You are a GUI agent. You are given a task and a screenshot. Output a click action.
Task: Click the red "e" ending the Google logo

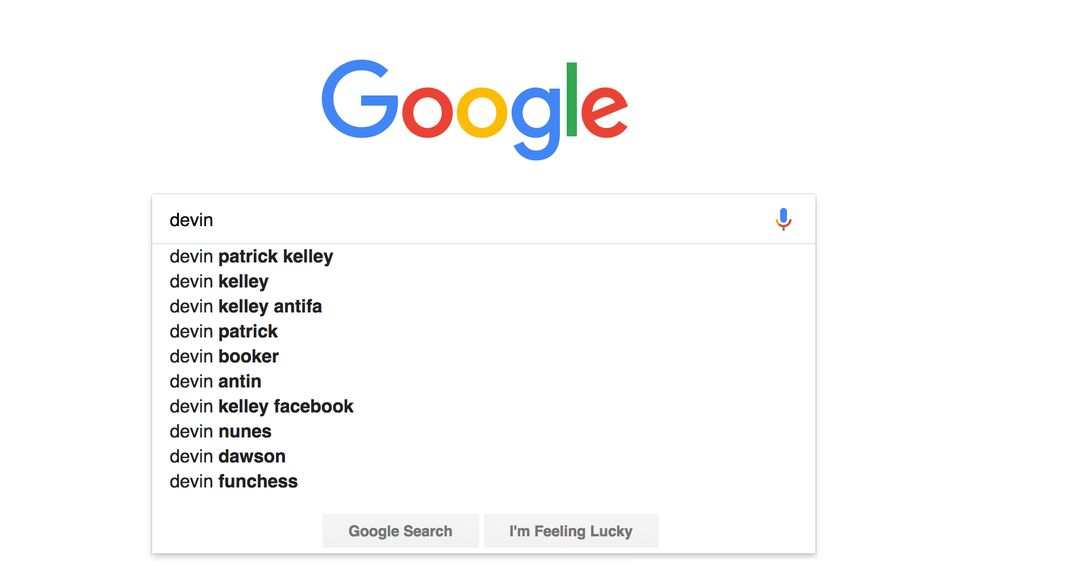[604, 111]
